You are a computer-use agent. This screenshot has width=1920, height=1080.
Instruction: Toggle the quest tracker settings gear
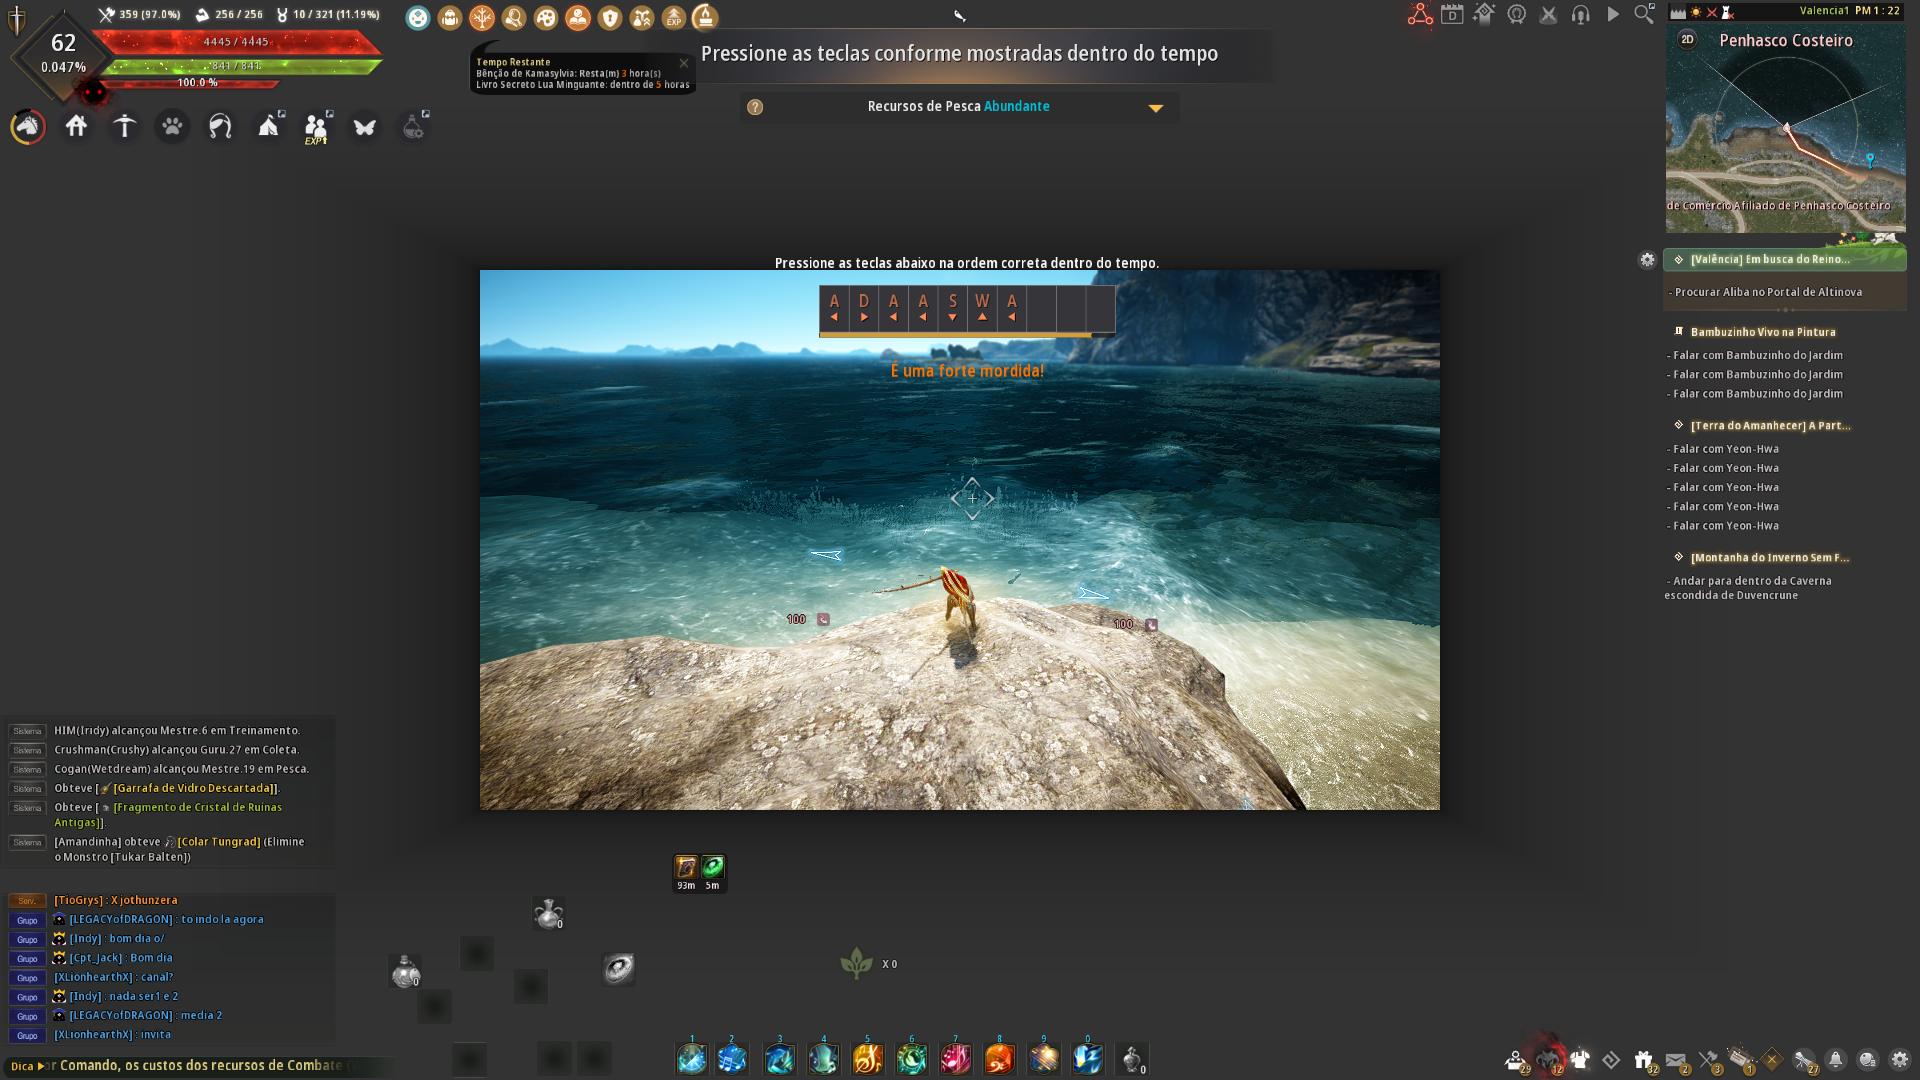pyautogui.click(x=1647, y=260)
